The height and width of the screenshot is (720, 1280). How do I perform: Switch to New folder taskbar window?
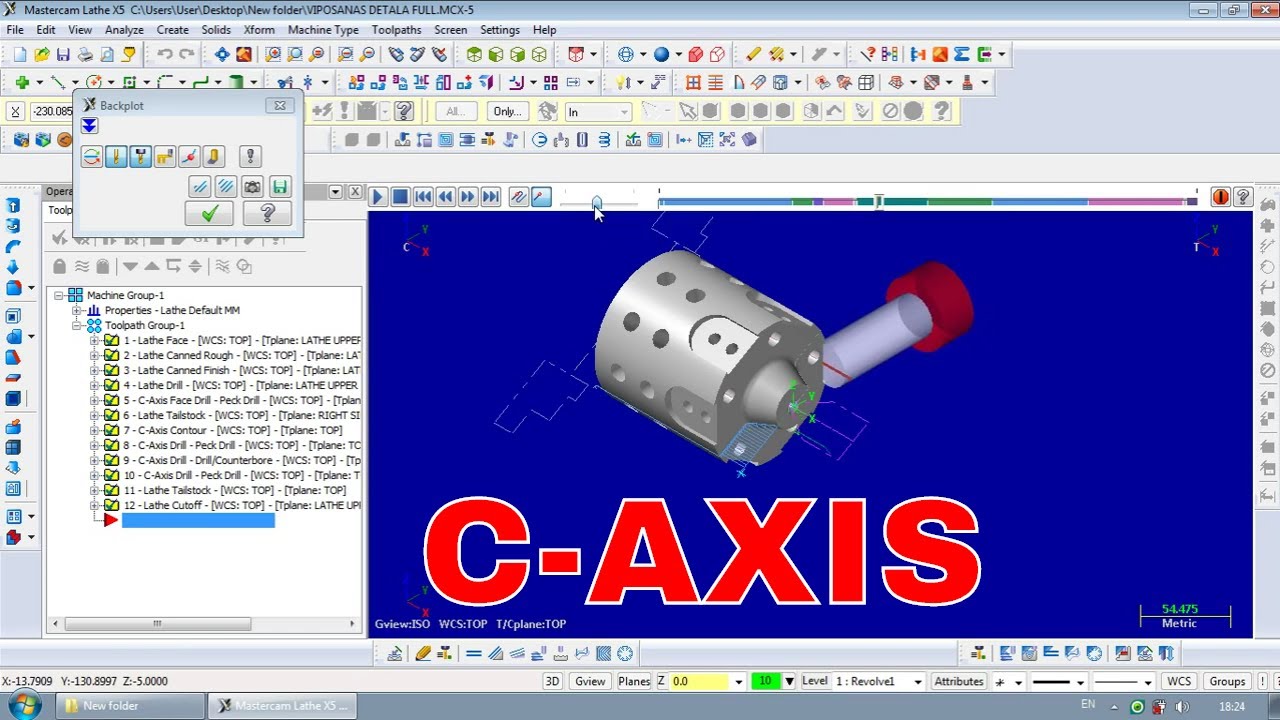128,705
